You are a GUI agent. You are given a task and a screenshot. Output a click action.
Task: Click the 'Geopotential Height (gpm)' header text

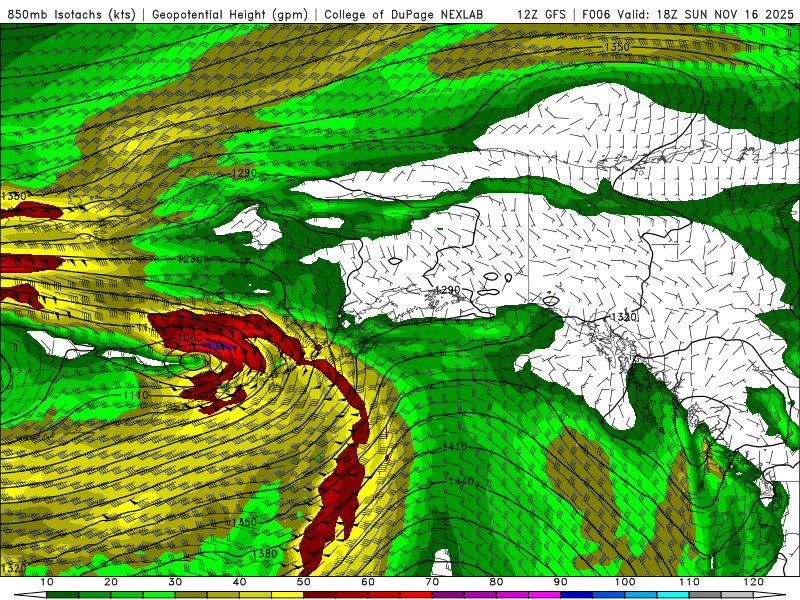coord(230,14)
